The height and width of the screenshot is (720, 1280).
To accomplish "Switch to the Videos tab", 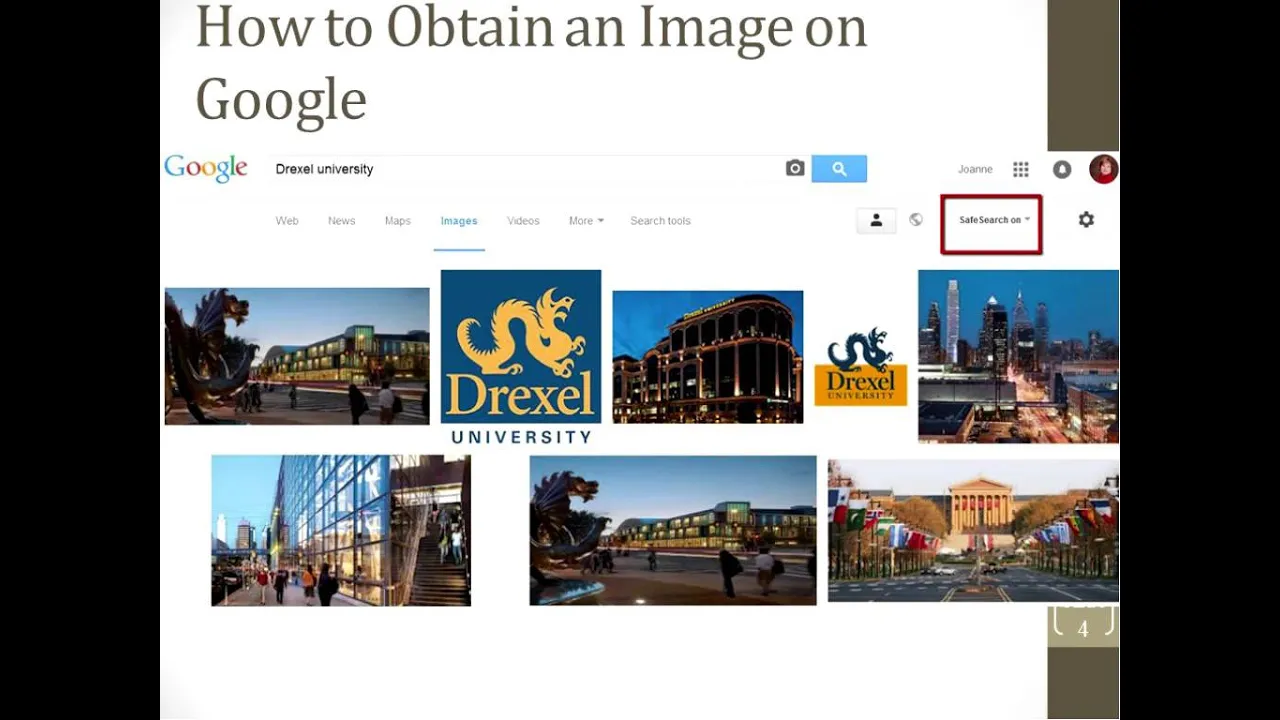I will [523, 221].
